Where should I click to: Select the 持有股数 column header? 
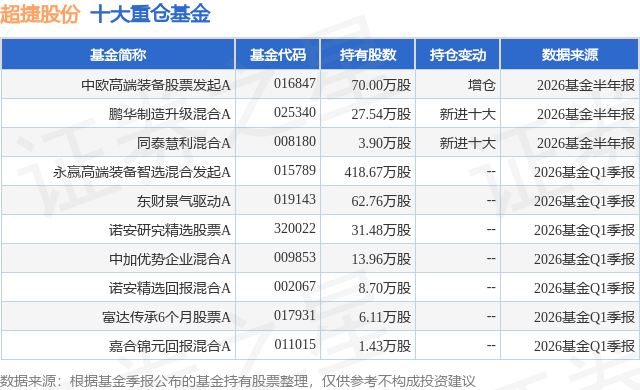click(x=368, y=55)
